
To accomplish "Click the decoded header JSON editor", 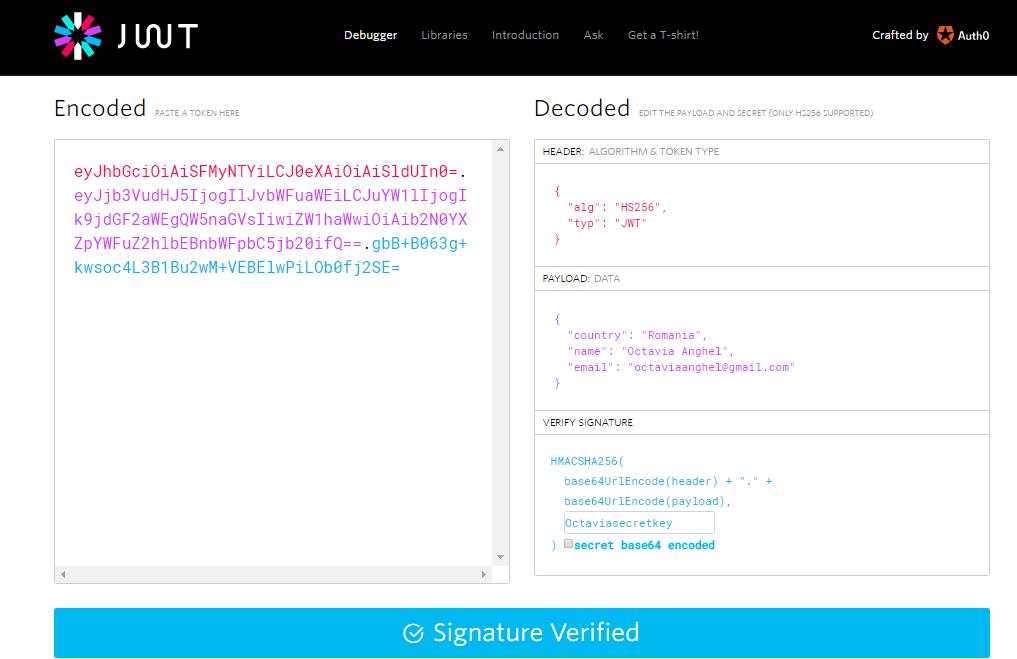I will [761, 215].
